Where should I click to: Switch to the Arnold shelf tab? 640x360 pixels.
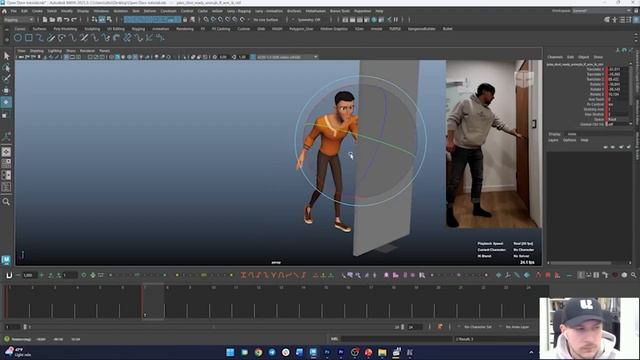(376, 29)
